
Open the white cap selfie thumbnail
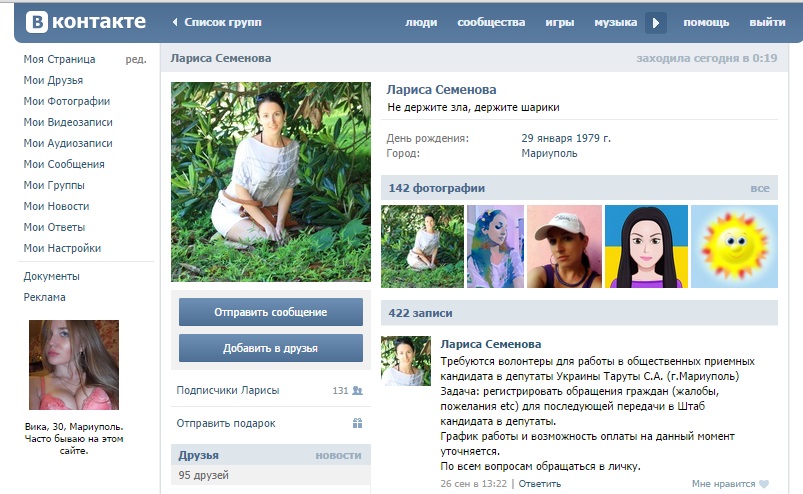coord(564,246)
